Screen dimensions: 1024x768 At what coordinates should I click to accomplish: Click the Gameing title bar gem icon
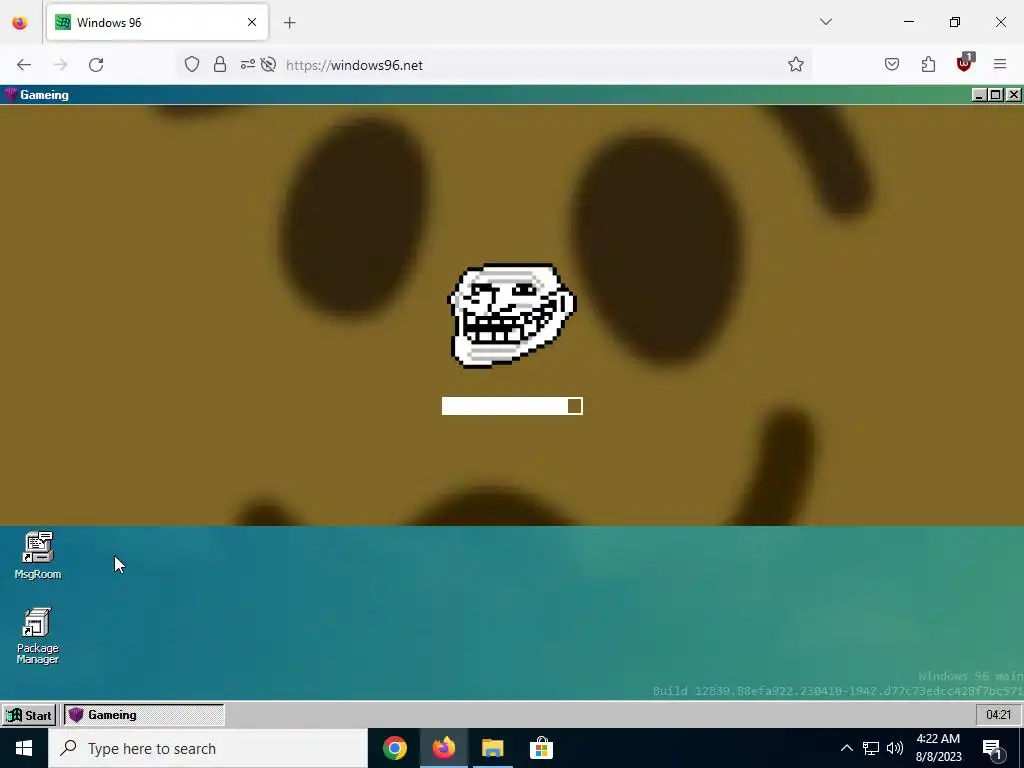click(x=10, y=95)
